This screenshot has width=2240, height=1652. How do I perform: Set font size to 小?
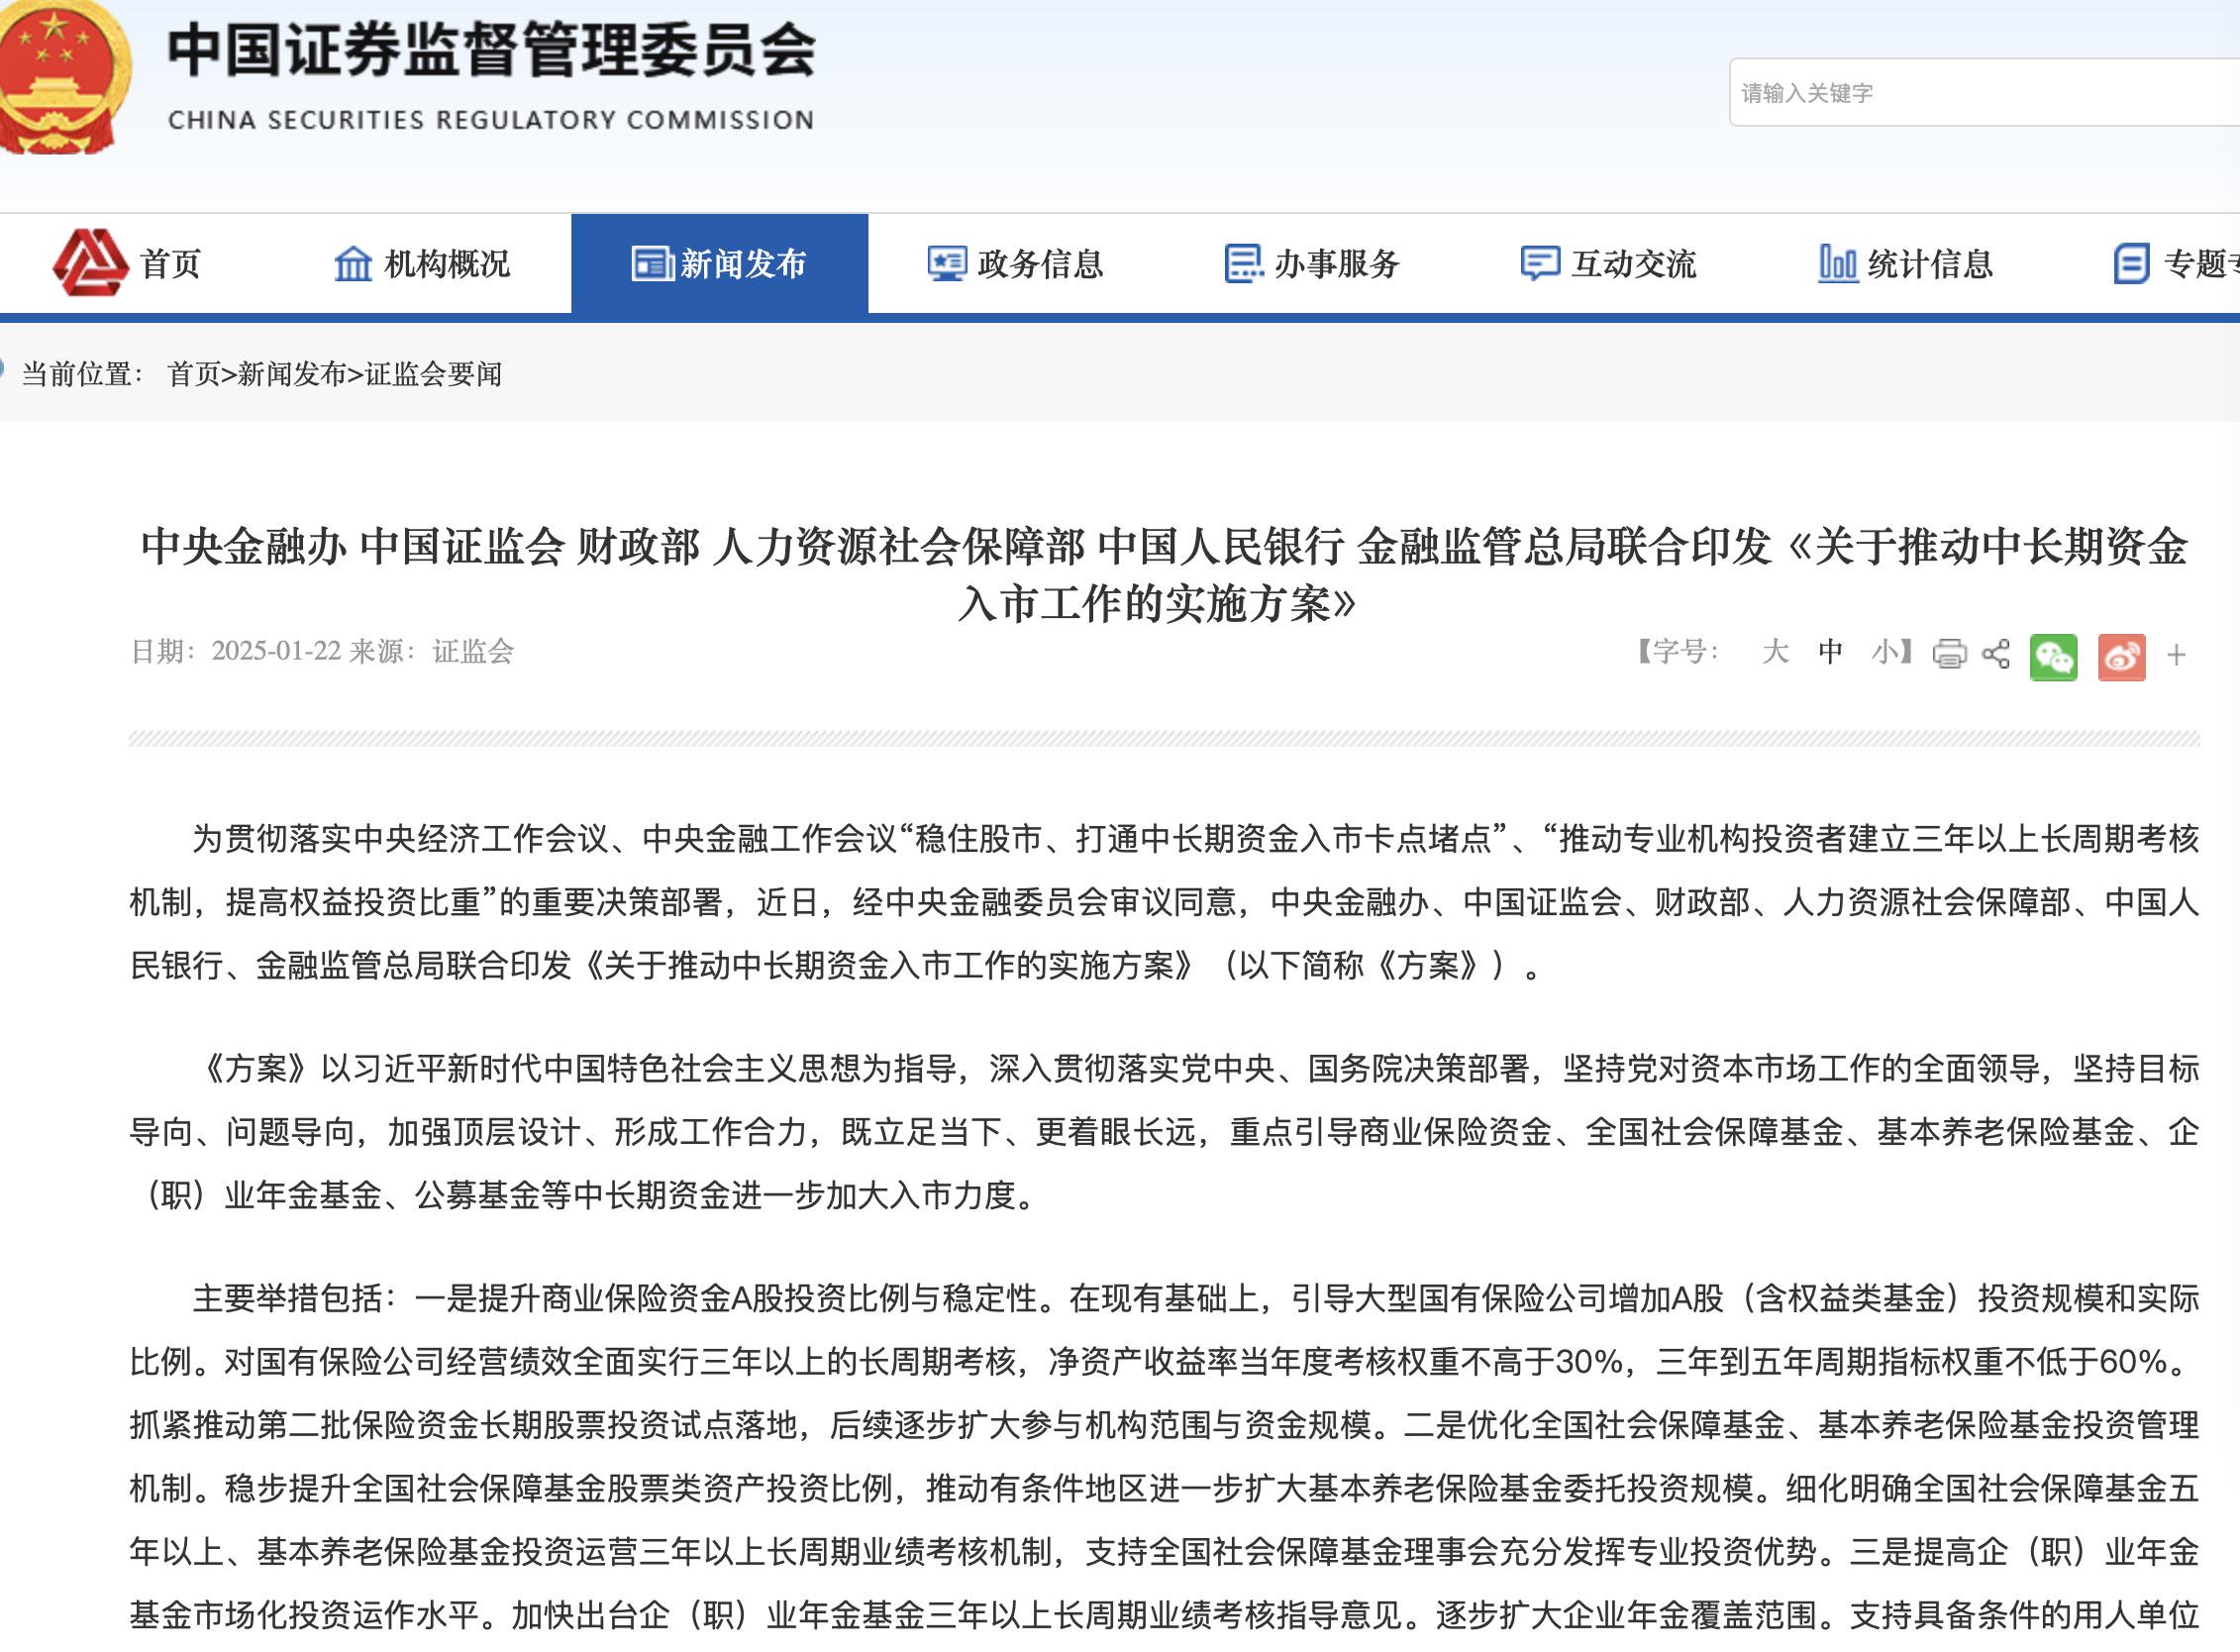pos(1885,652)
